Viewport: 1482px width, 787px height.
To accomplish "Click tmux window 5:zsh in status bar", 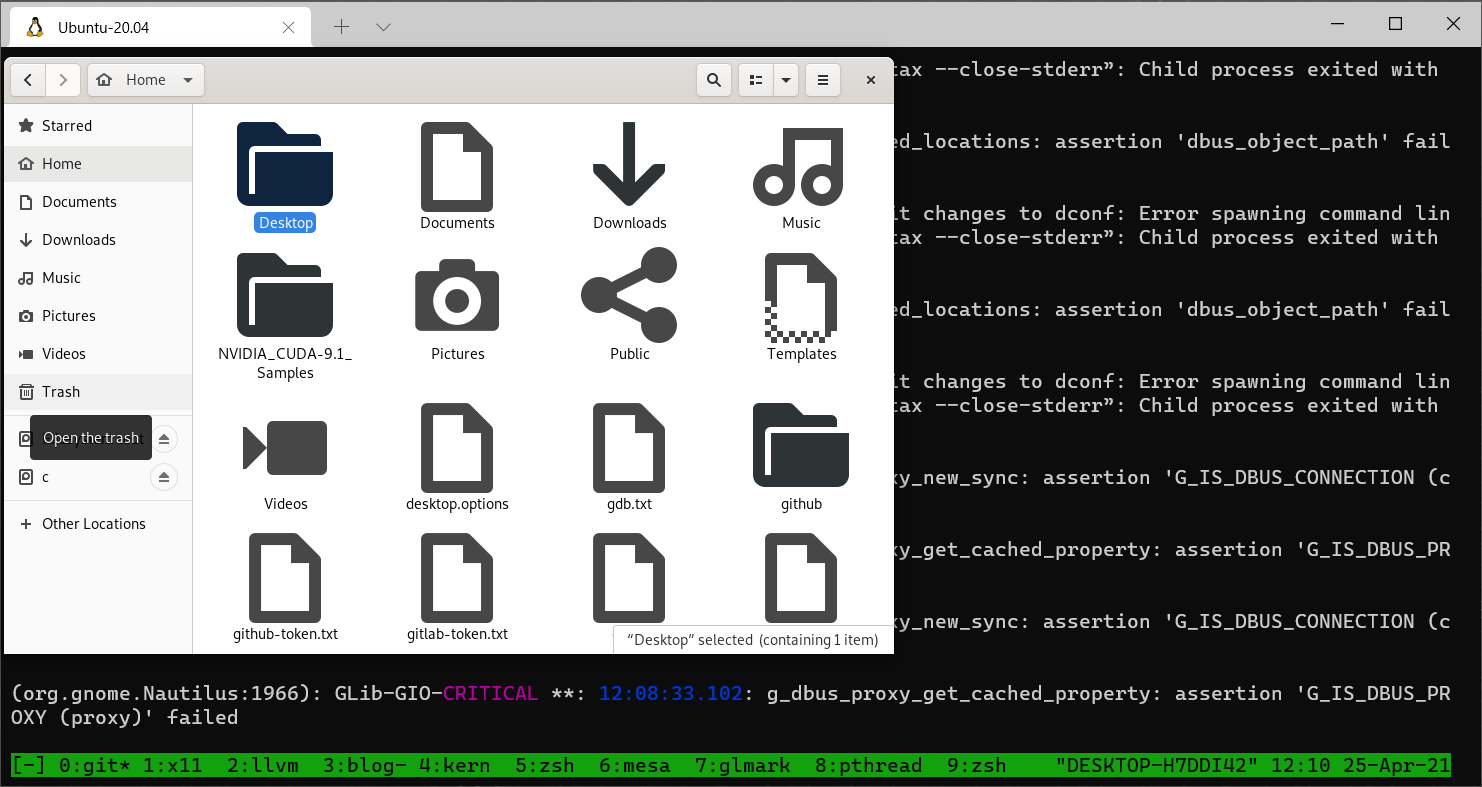I will click(545, 766).
